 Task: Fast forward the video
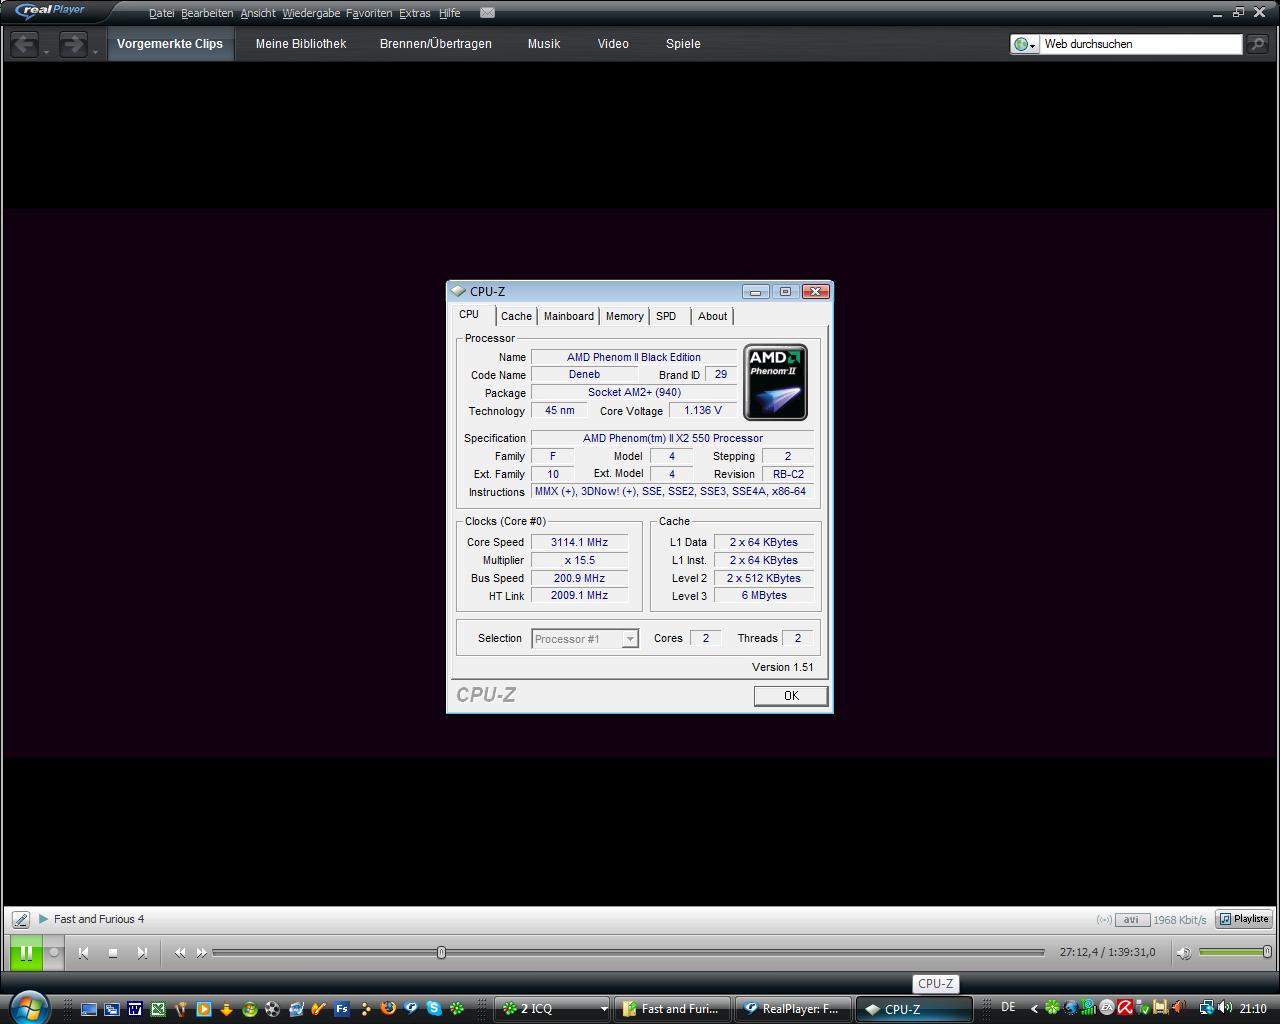pyautogui.click(x=201, y=953)
